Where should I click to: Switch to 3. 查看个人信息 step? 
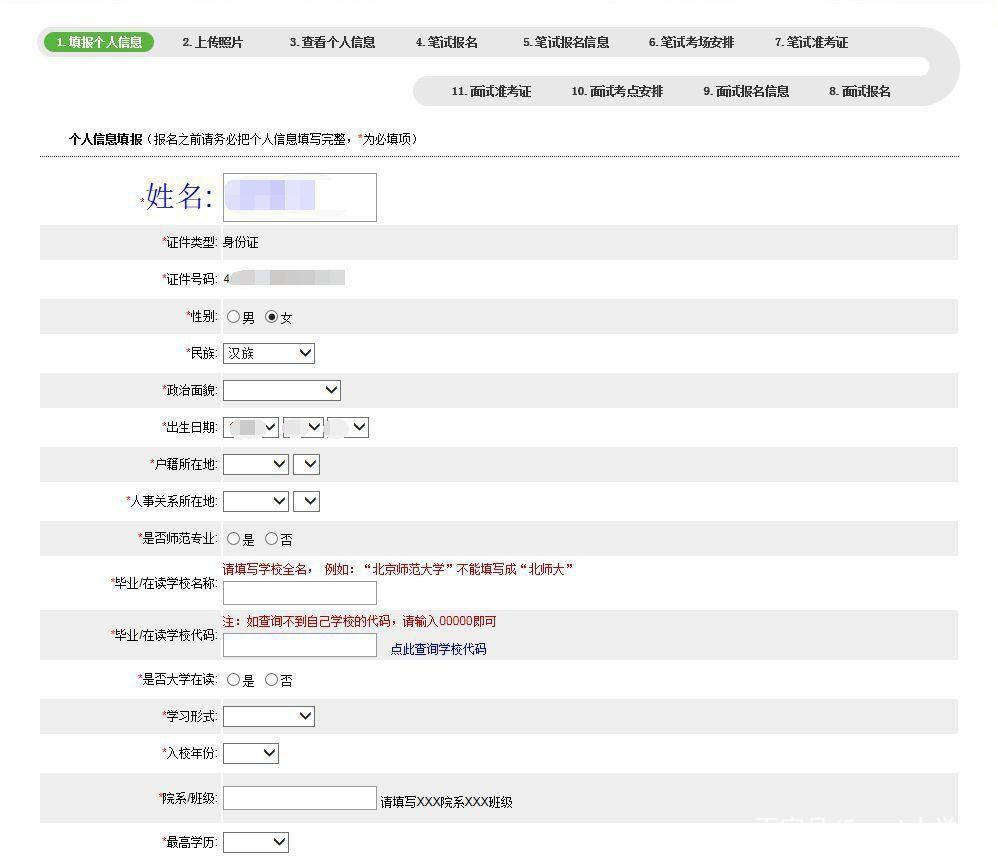click(332, 42)
